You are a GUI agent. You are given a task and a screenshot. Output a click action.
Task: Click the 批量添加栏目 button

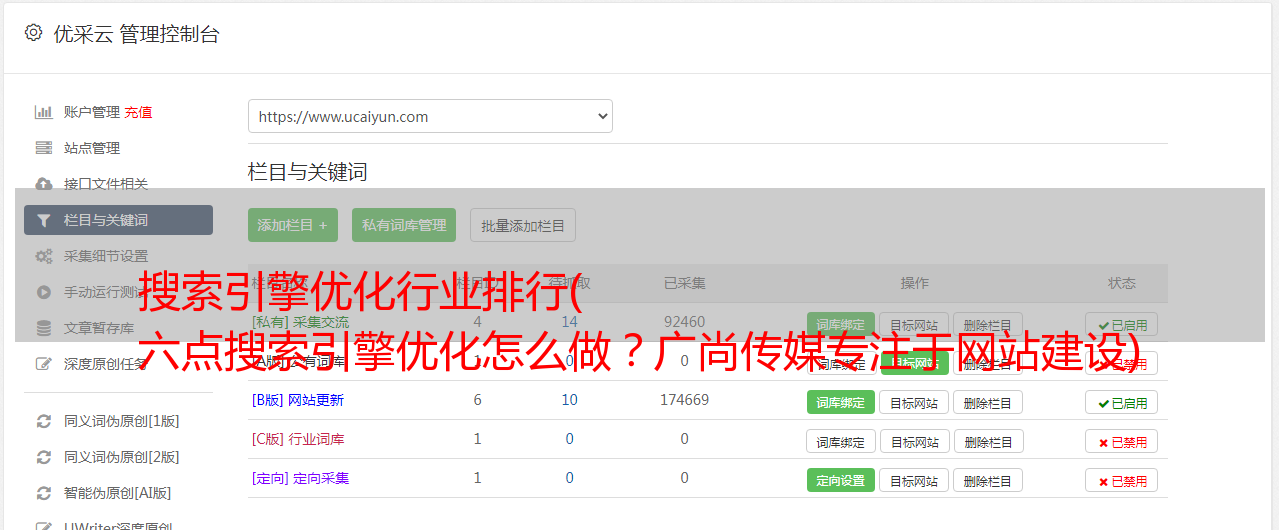[x=523, y=225]
